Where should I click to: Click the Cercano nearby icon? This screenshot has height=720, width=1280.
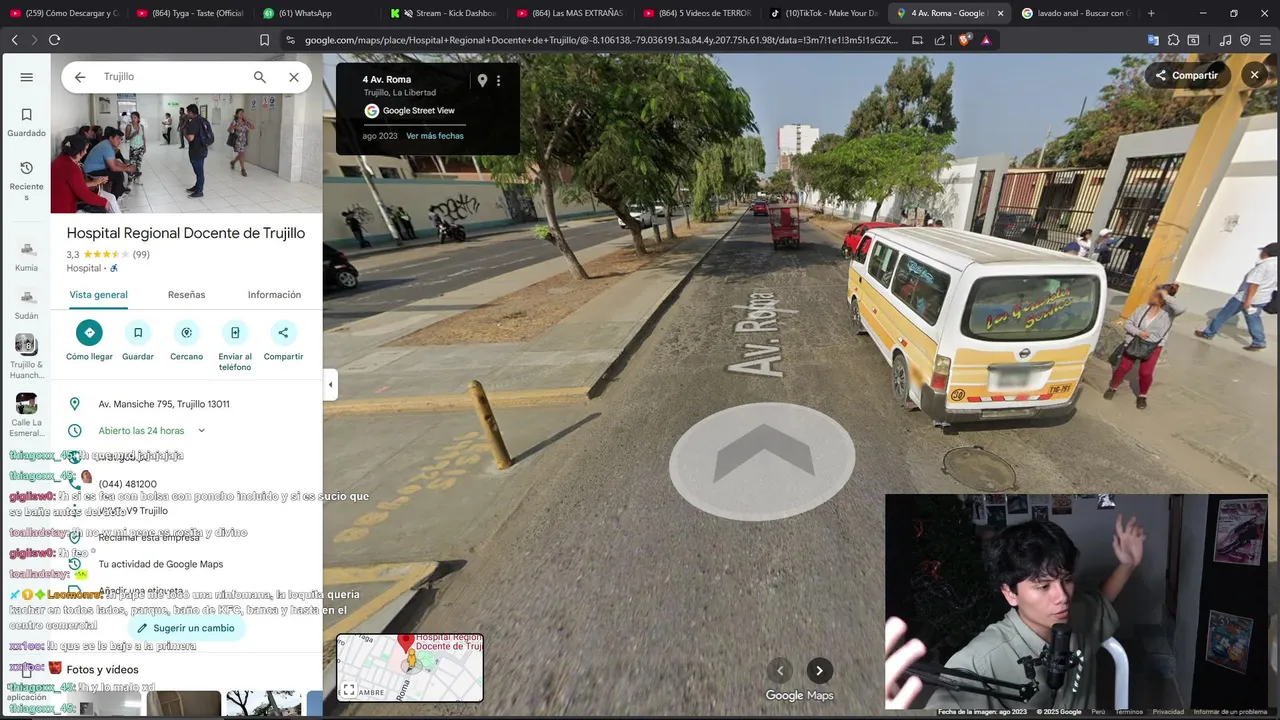pyautogui.click(x=186, y=333)
